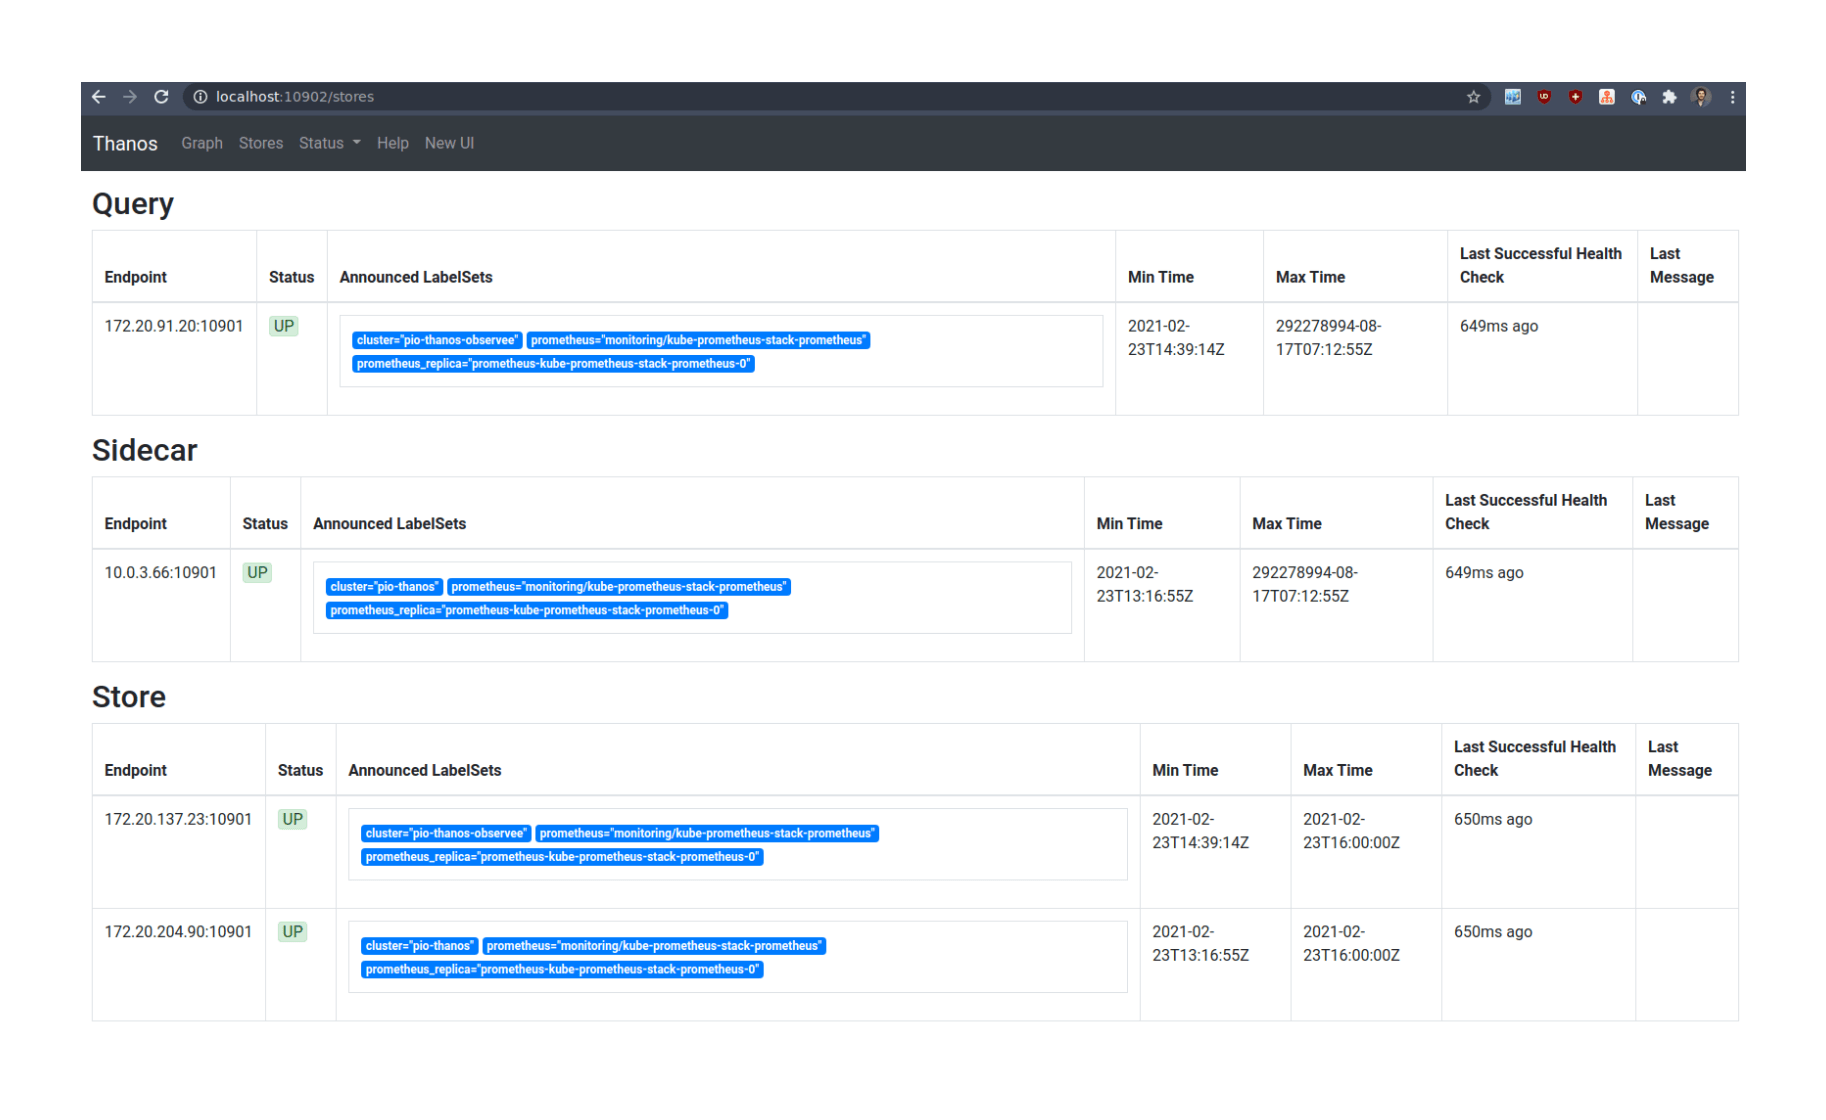Open the blue image-tiles extension icon
This screenshot has height=1120, width=1826.
[1513, 97]
